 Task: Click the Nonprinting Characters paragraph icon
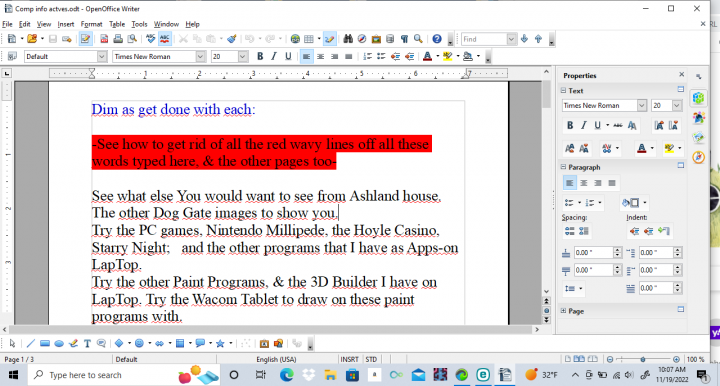tap(404, 39)
